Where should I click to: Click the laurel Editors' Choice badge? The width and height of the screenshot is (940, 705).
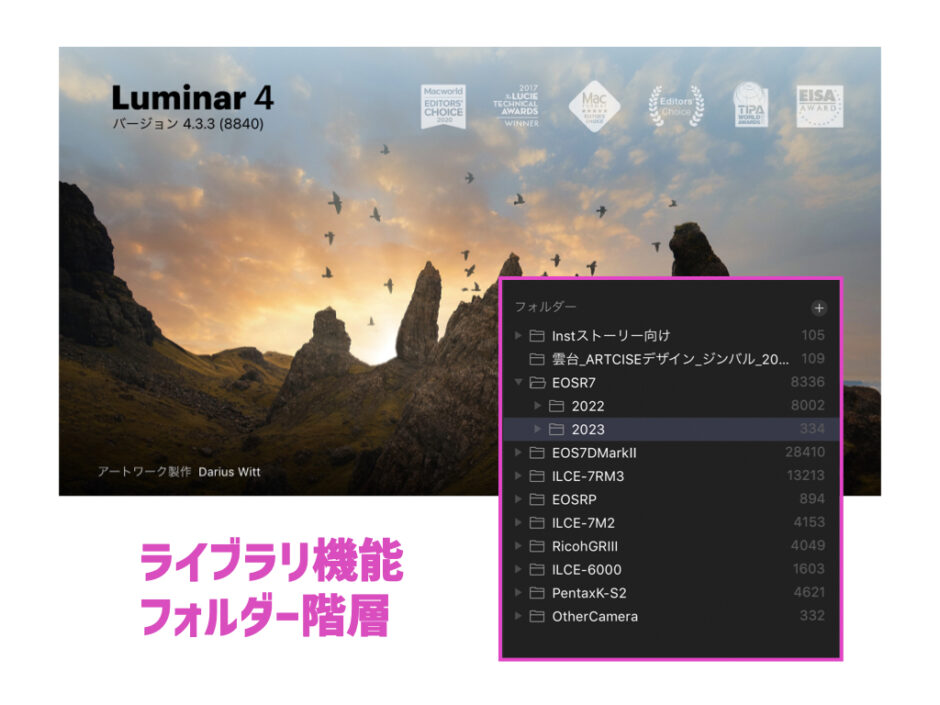click(x=676, y=106)
